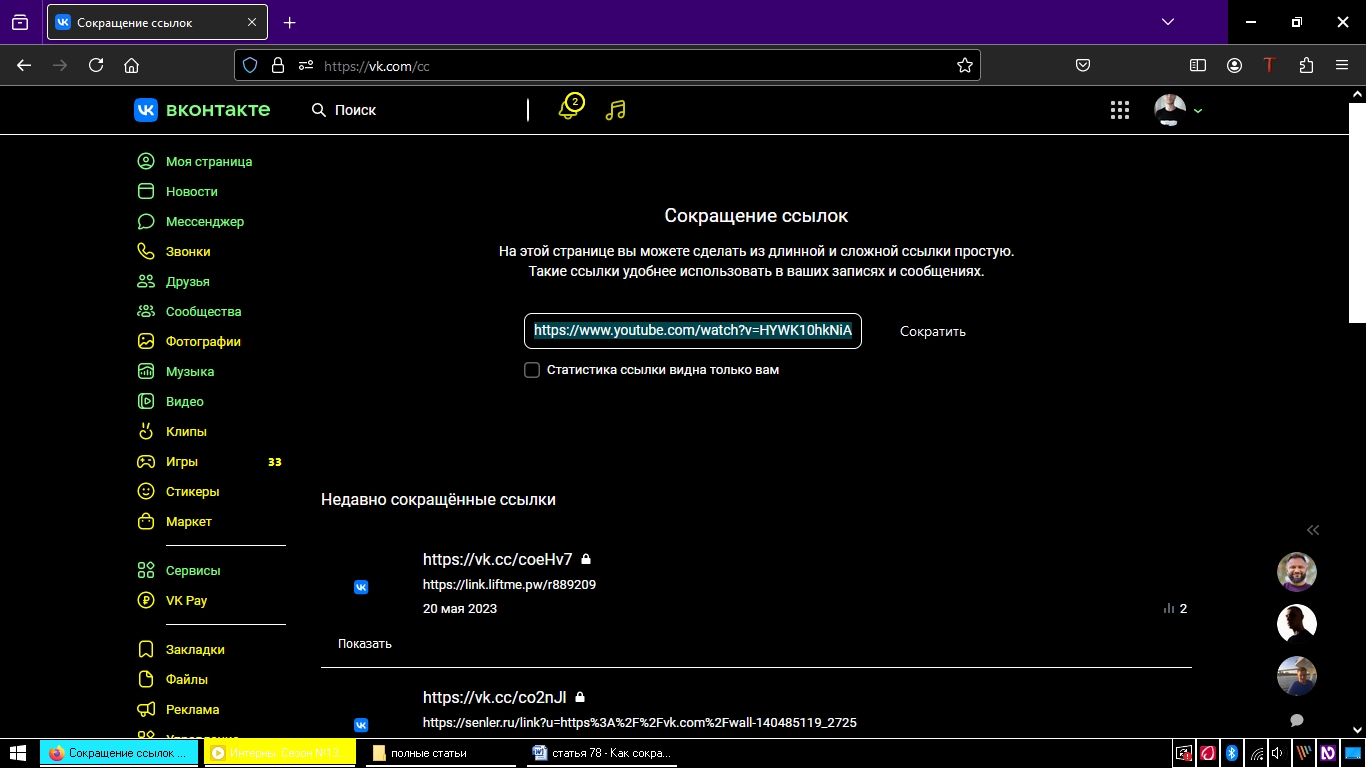Click the Игры gamepad icon
The height and width of the screenshot is (768, 1366).
(146, 461)
